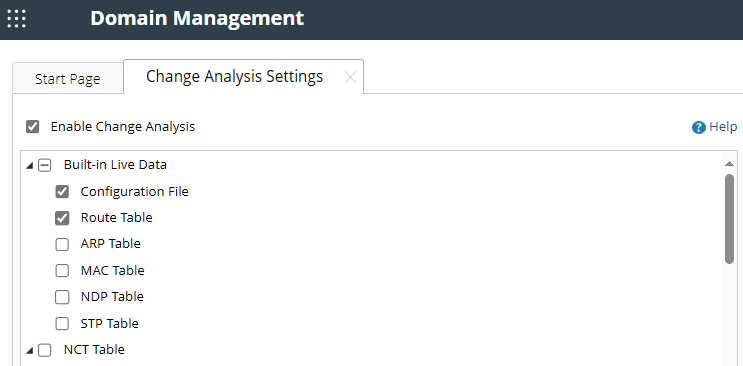Uncheck the Route Table checkbox

(62, 218)
